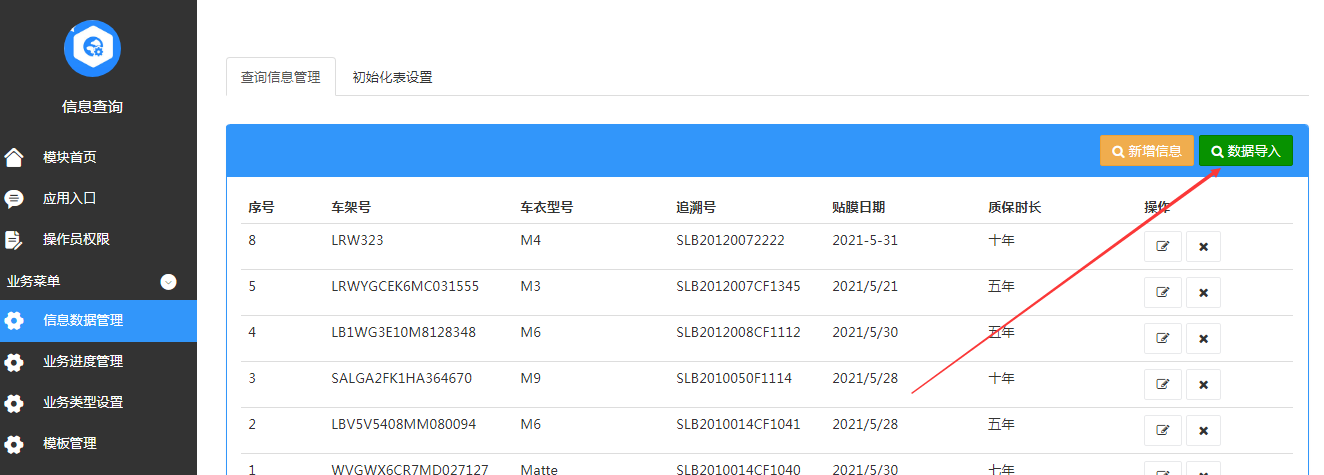This screenshot has height=475, width=1324.
Task: Delete row SALGA2FK1HA364670
Action: coord(1203,384)
